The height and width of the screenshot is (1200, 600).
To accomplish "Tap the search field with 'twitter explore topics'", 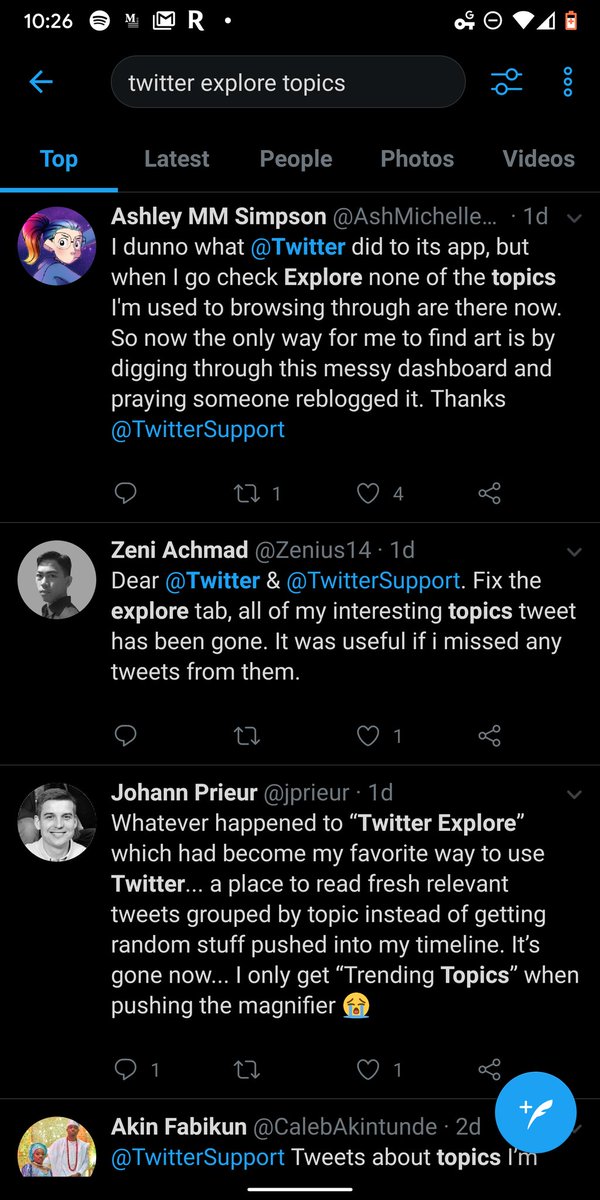I will click(288, 82).
